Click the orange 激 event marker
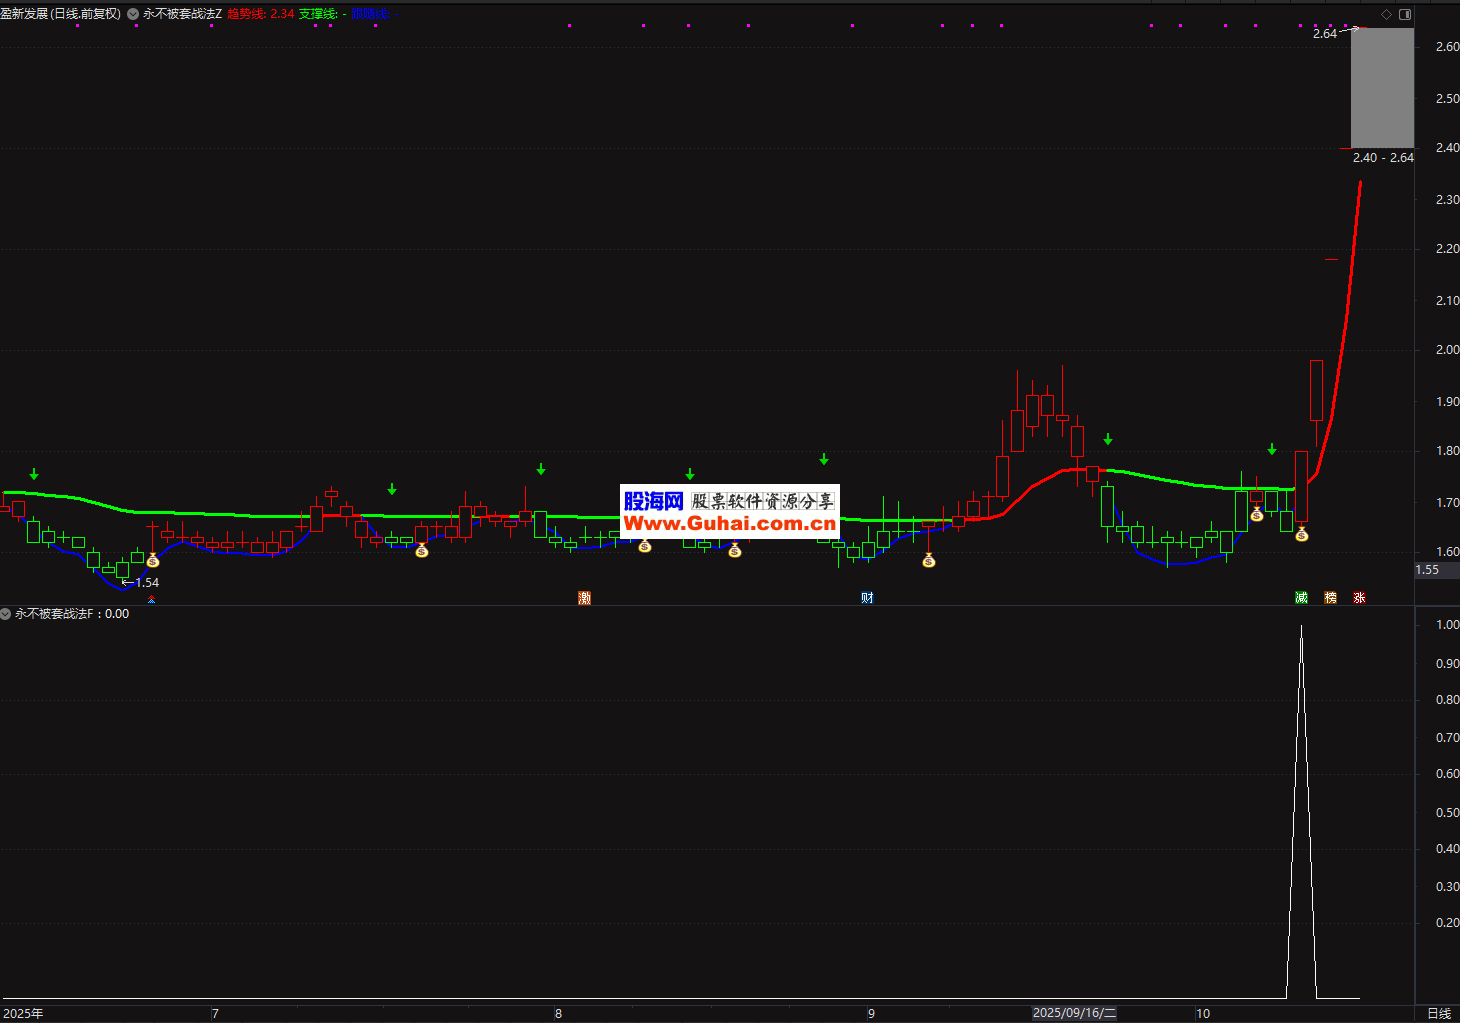 [x=585, y=598]
